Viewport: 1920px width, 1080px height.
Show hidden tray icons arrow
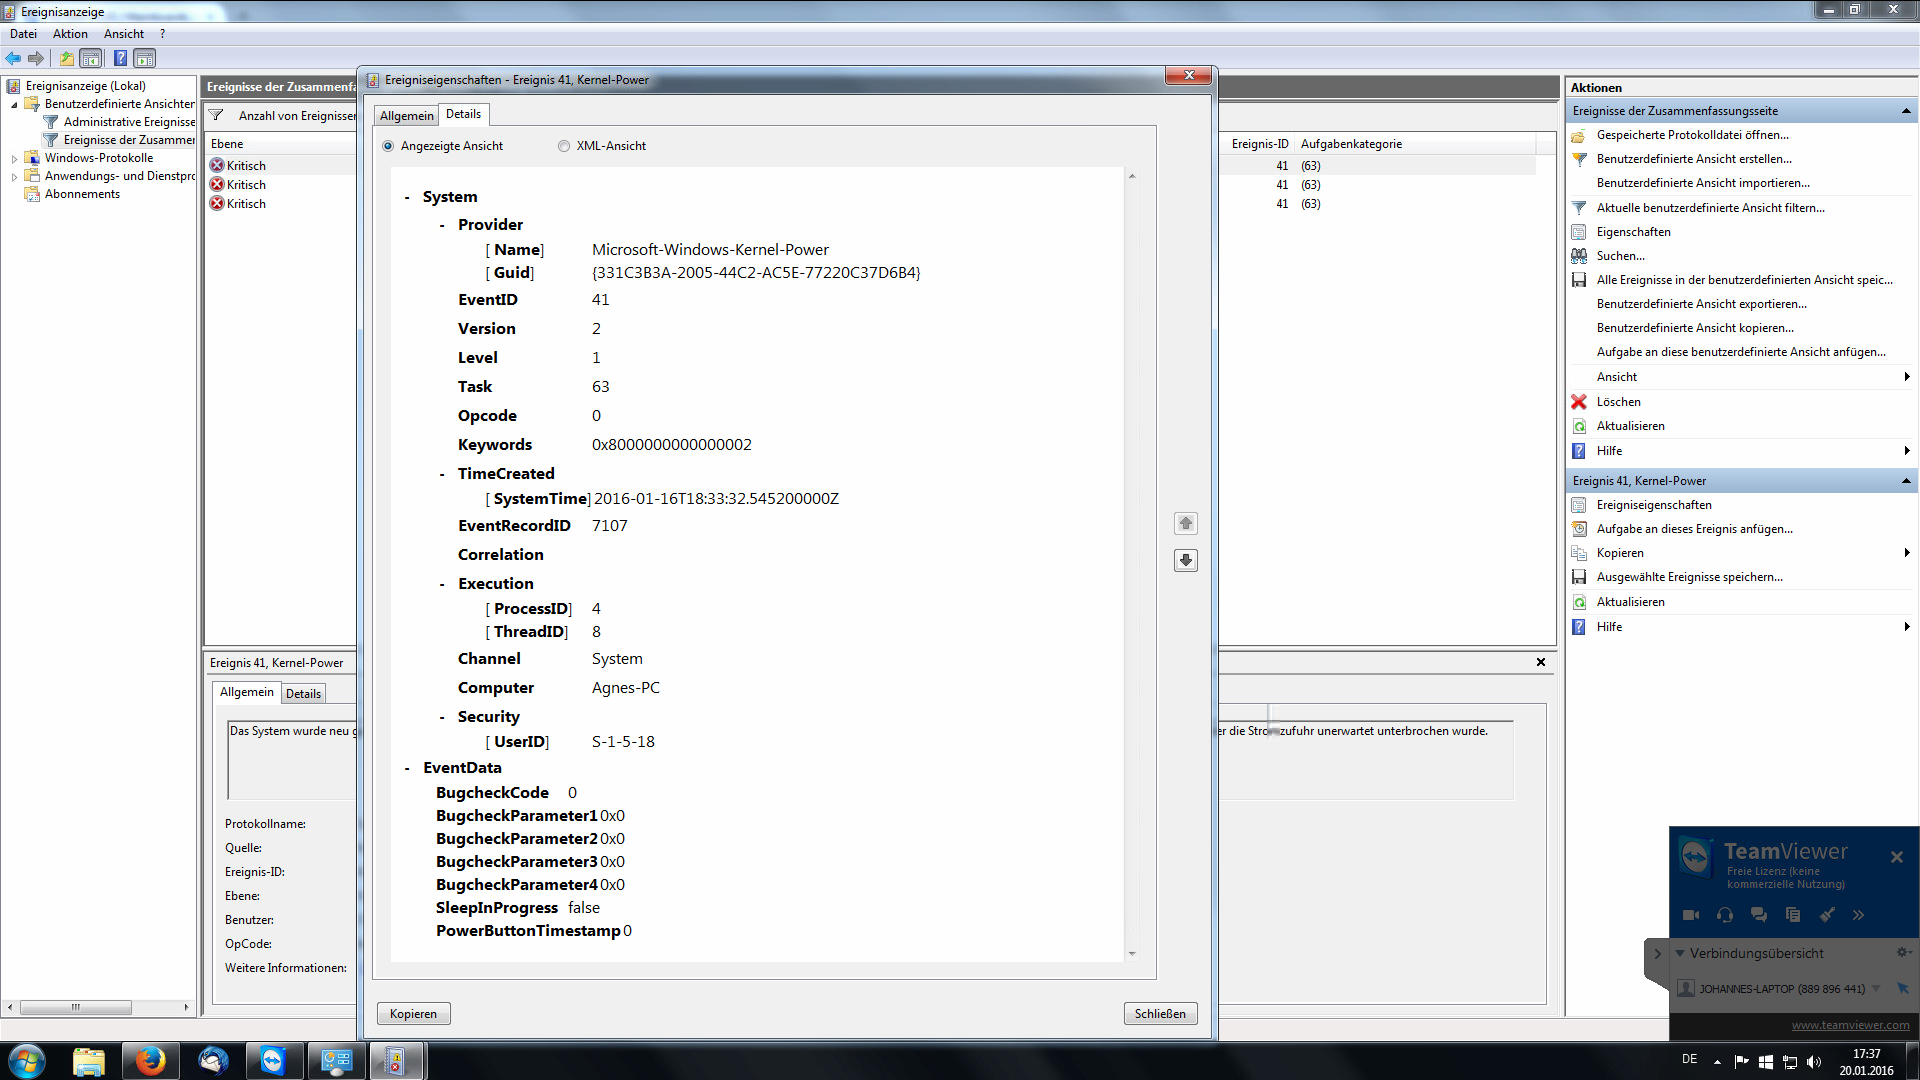tap(1717, 1062)
